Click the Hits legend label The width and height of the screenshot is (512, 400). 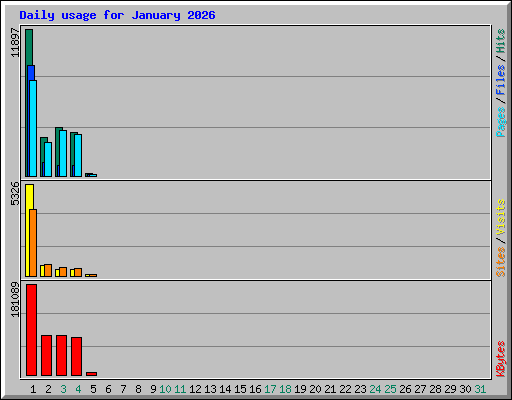[500, 41]
